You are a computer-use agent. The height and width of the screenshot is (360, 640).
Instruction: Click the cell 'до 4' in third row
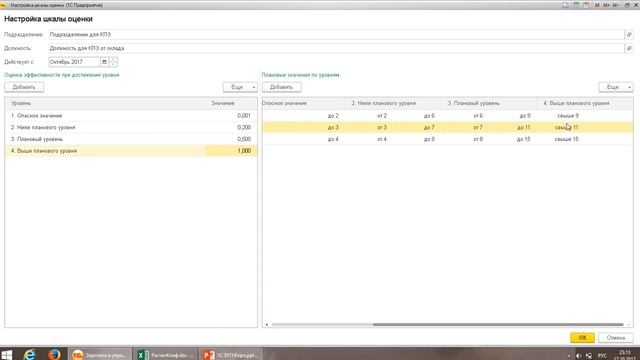pos(333,139)
